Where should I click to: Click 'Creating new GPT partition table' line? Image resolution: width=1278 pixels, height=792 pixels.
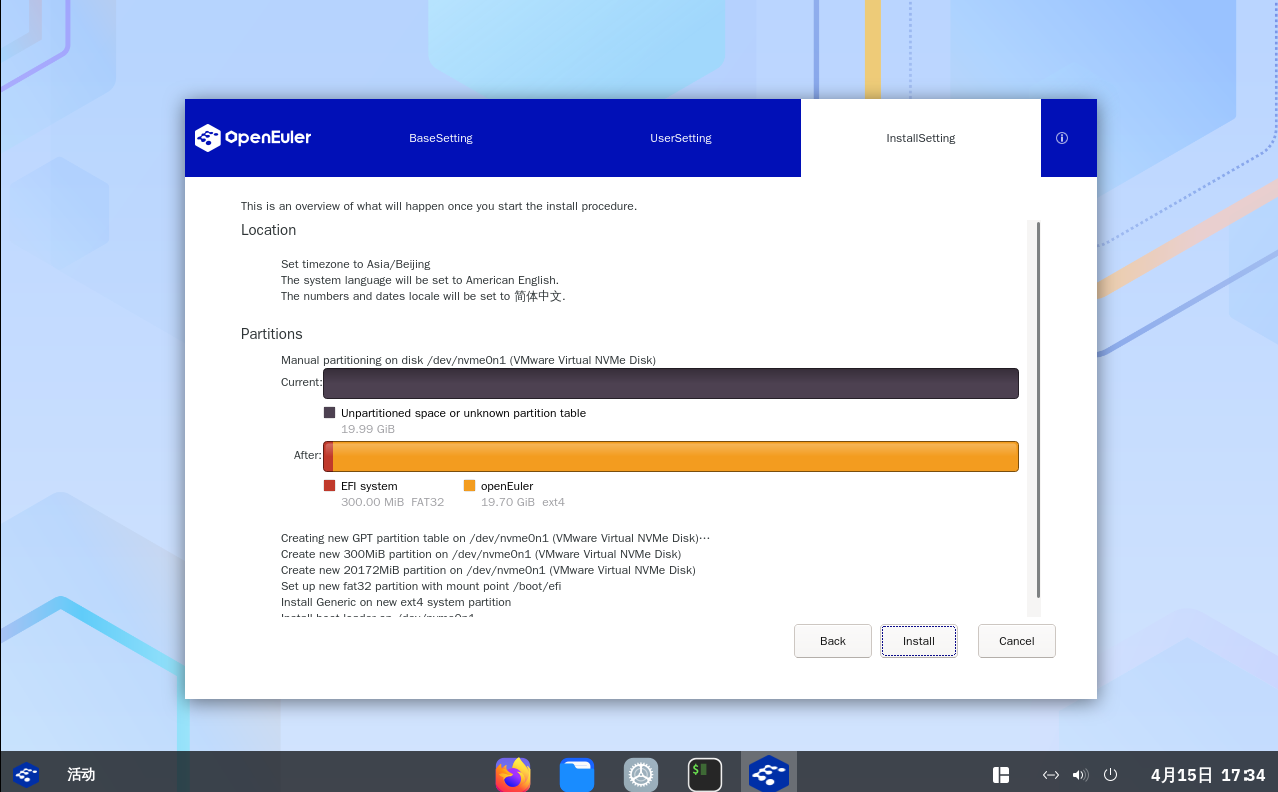[495, 538]
